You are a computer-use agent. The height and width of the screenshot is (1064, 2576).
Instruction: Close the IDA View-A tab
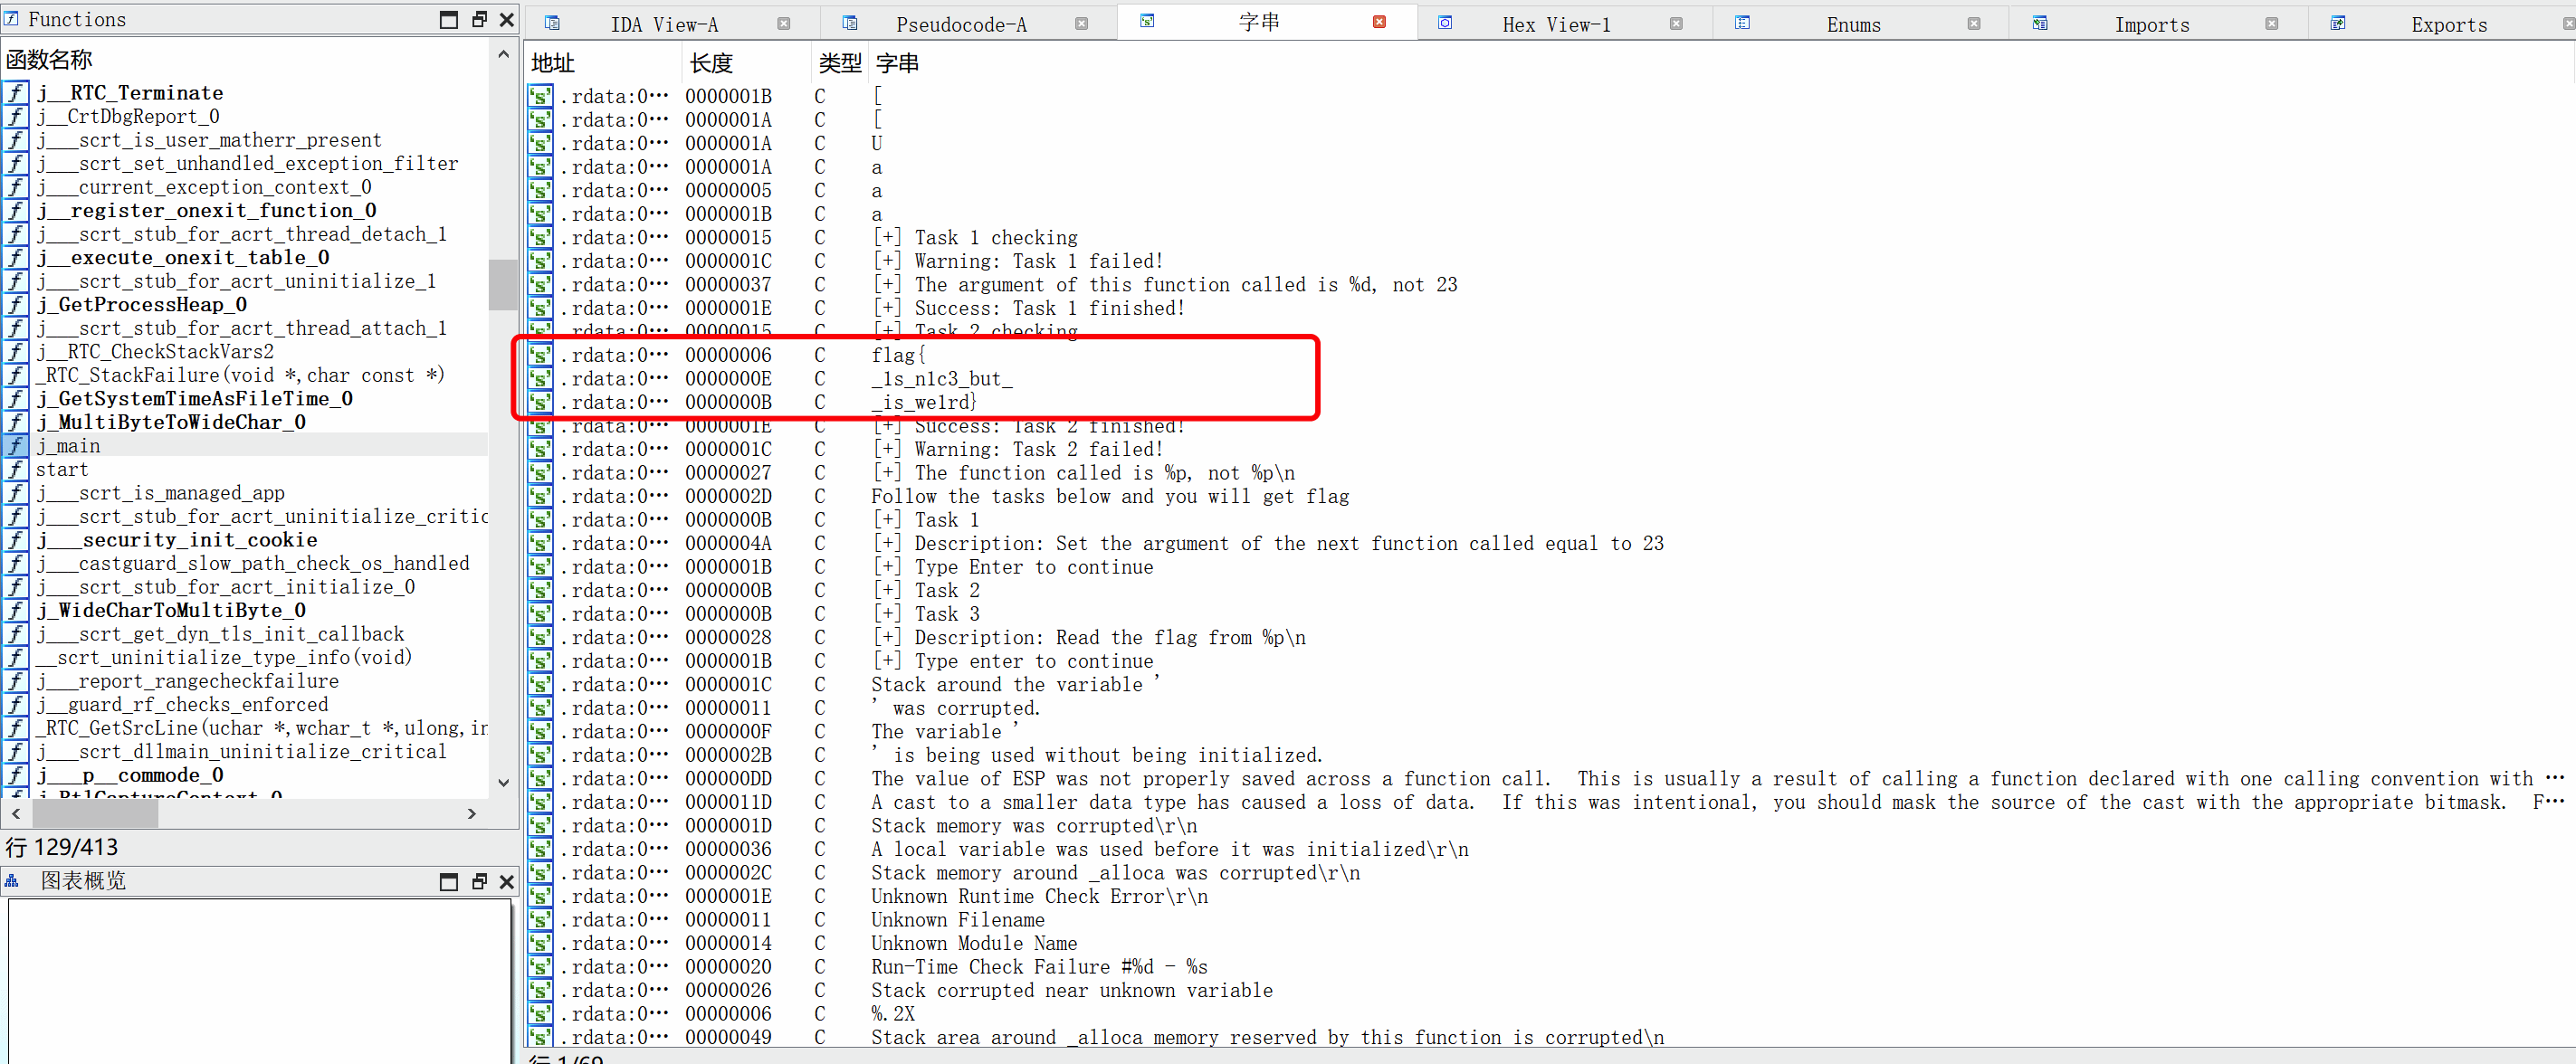(x=784, y=24)
